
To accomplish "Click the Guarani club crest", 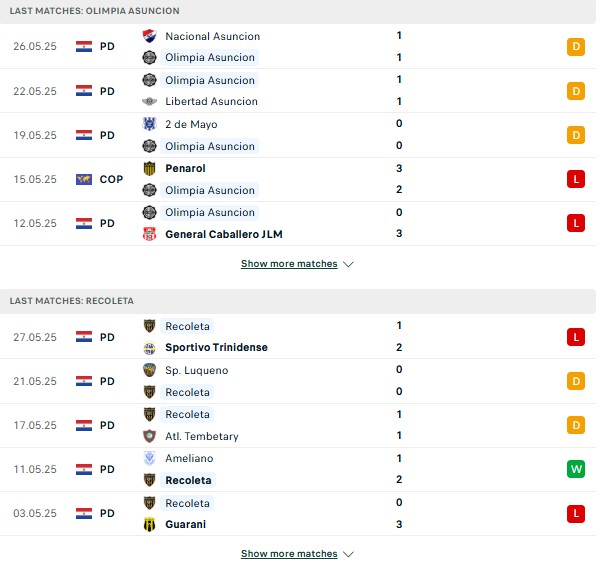I will pyautogui.click(x=149, y=525).
